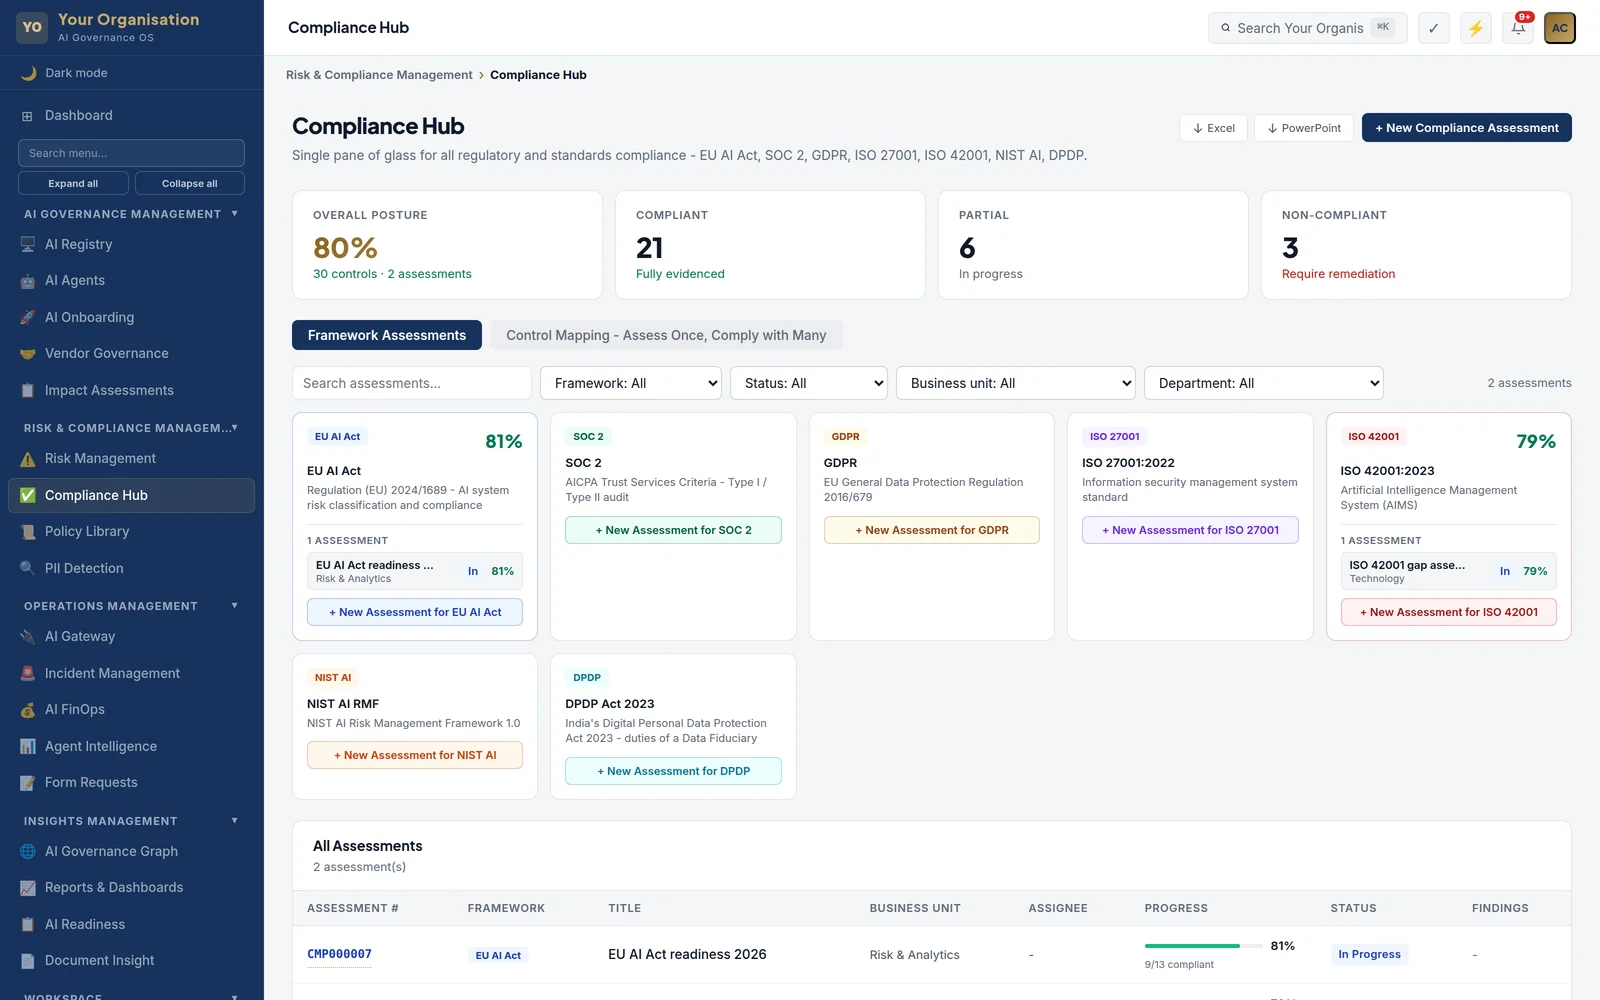The width and height of the screenshot is (1600, 1000).
Task: Start New Assessment for GDPR
Action: pos(932,530)
